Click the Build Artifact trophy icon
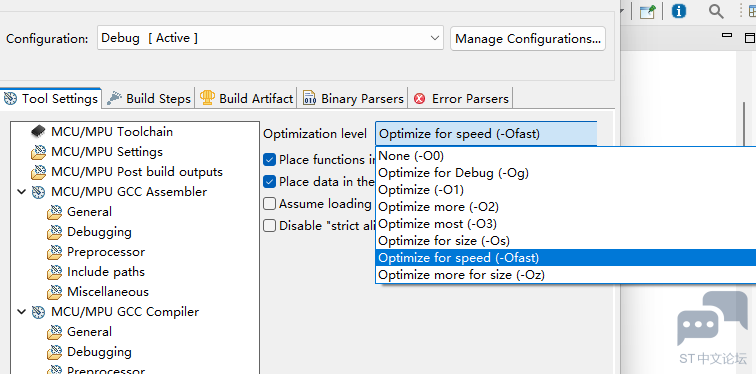 click(x=207, y=98)
